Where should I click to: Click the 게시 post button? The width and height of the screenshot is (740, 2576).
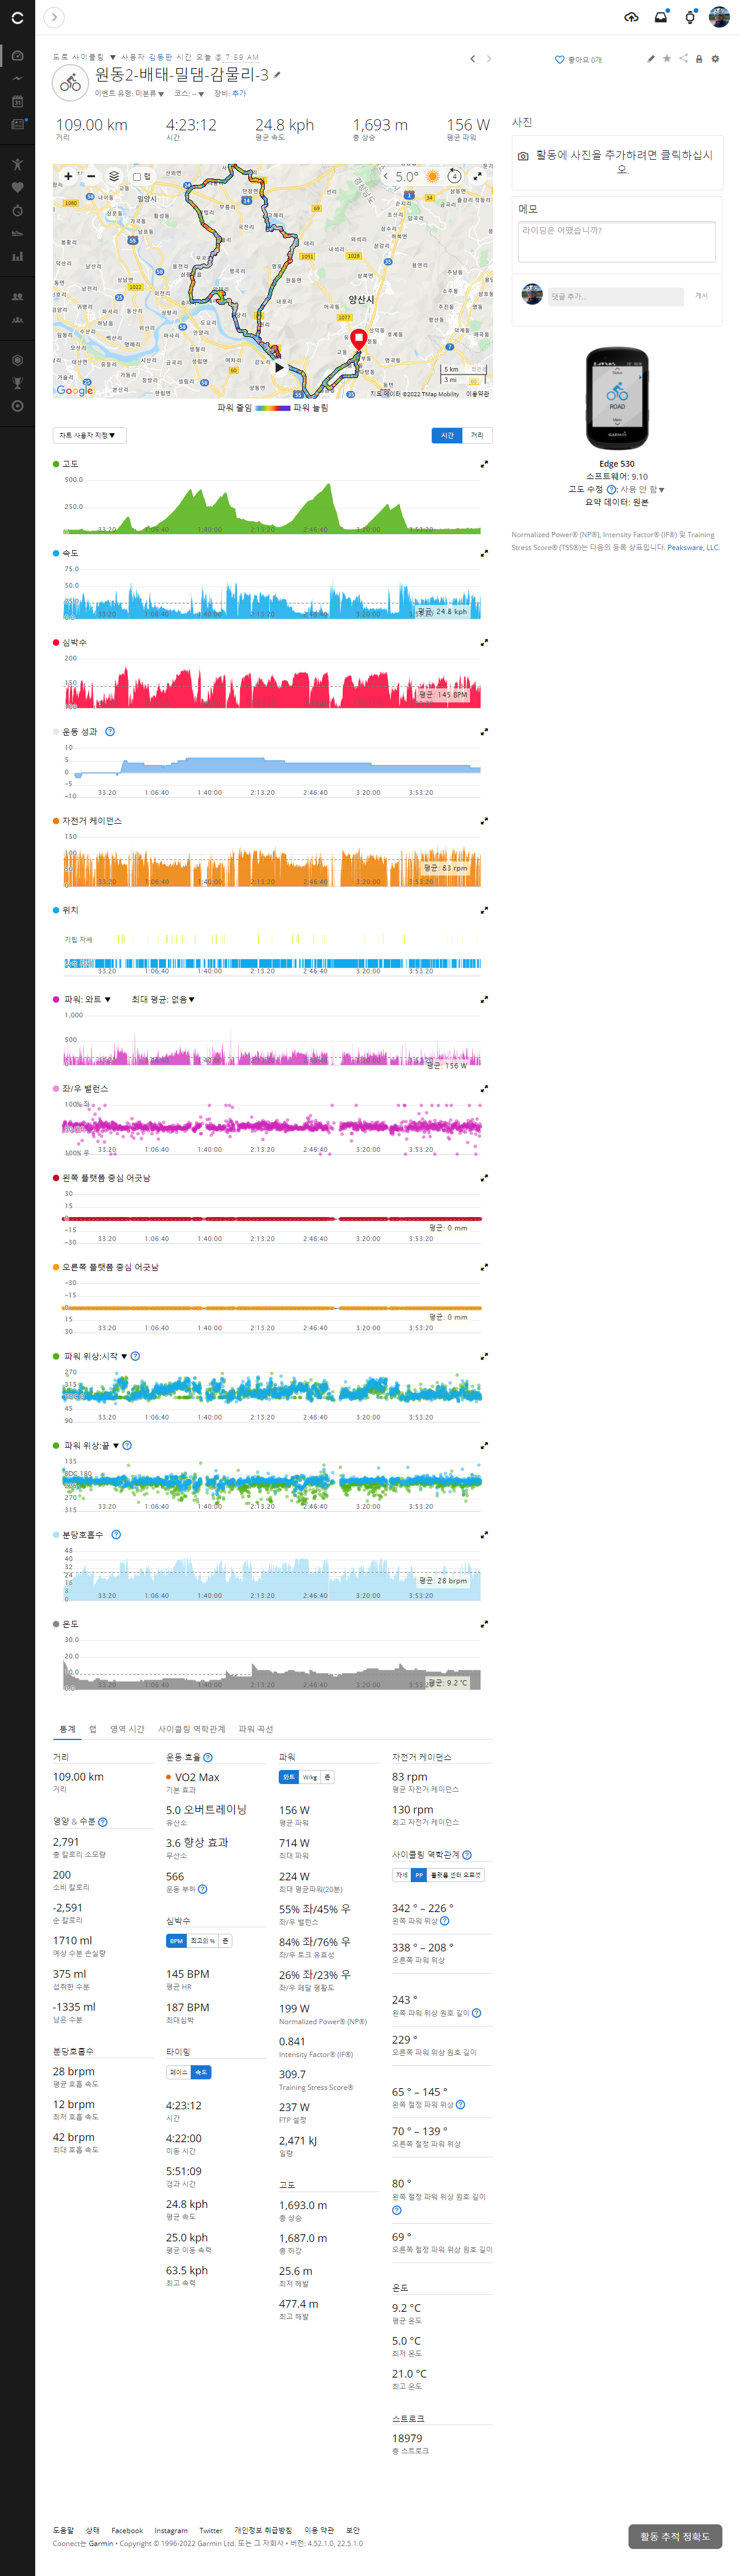point(701,296)
